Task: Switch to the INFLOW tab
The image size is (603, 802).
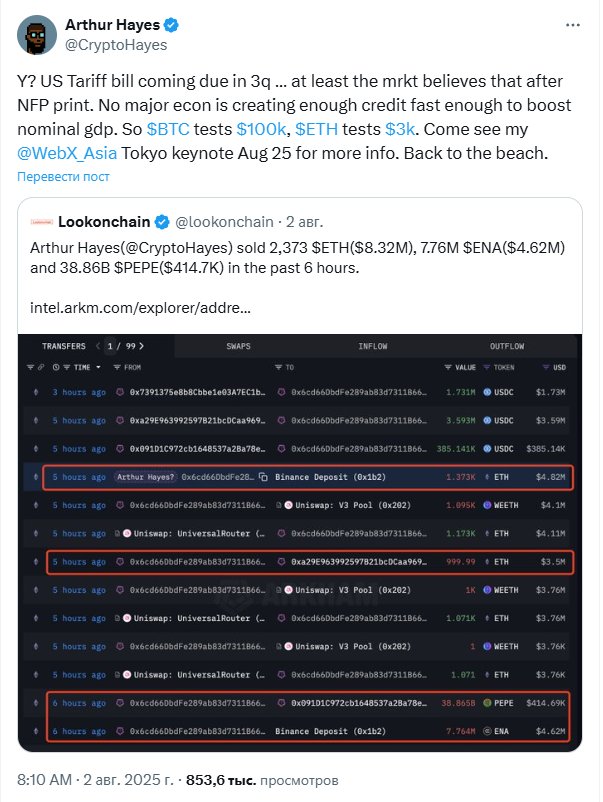Action: 373,346
